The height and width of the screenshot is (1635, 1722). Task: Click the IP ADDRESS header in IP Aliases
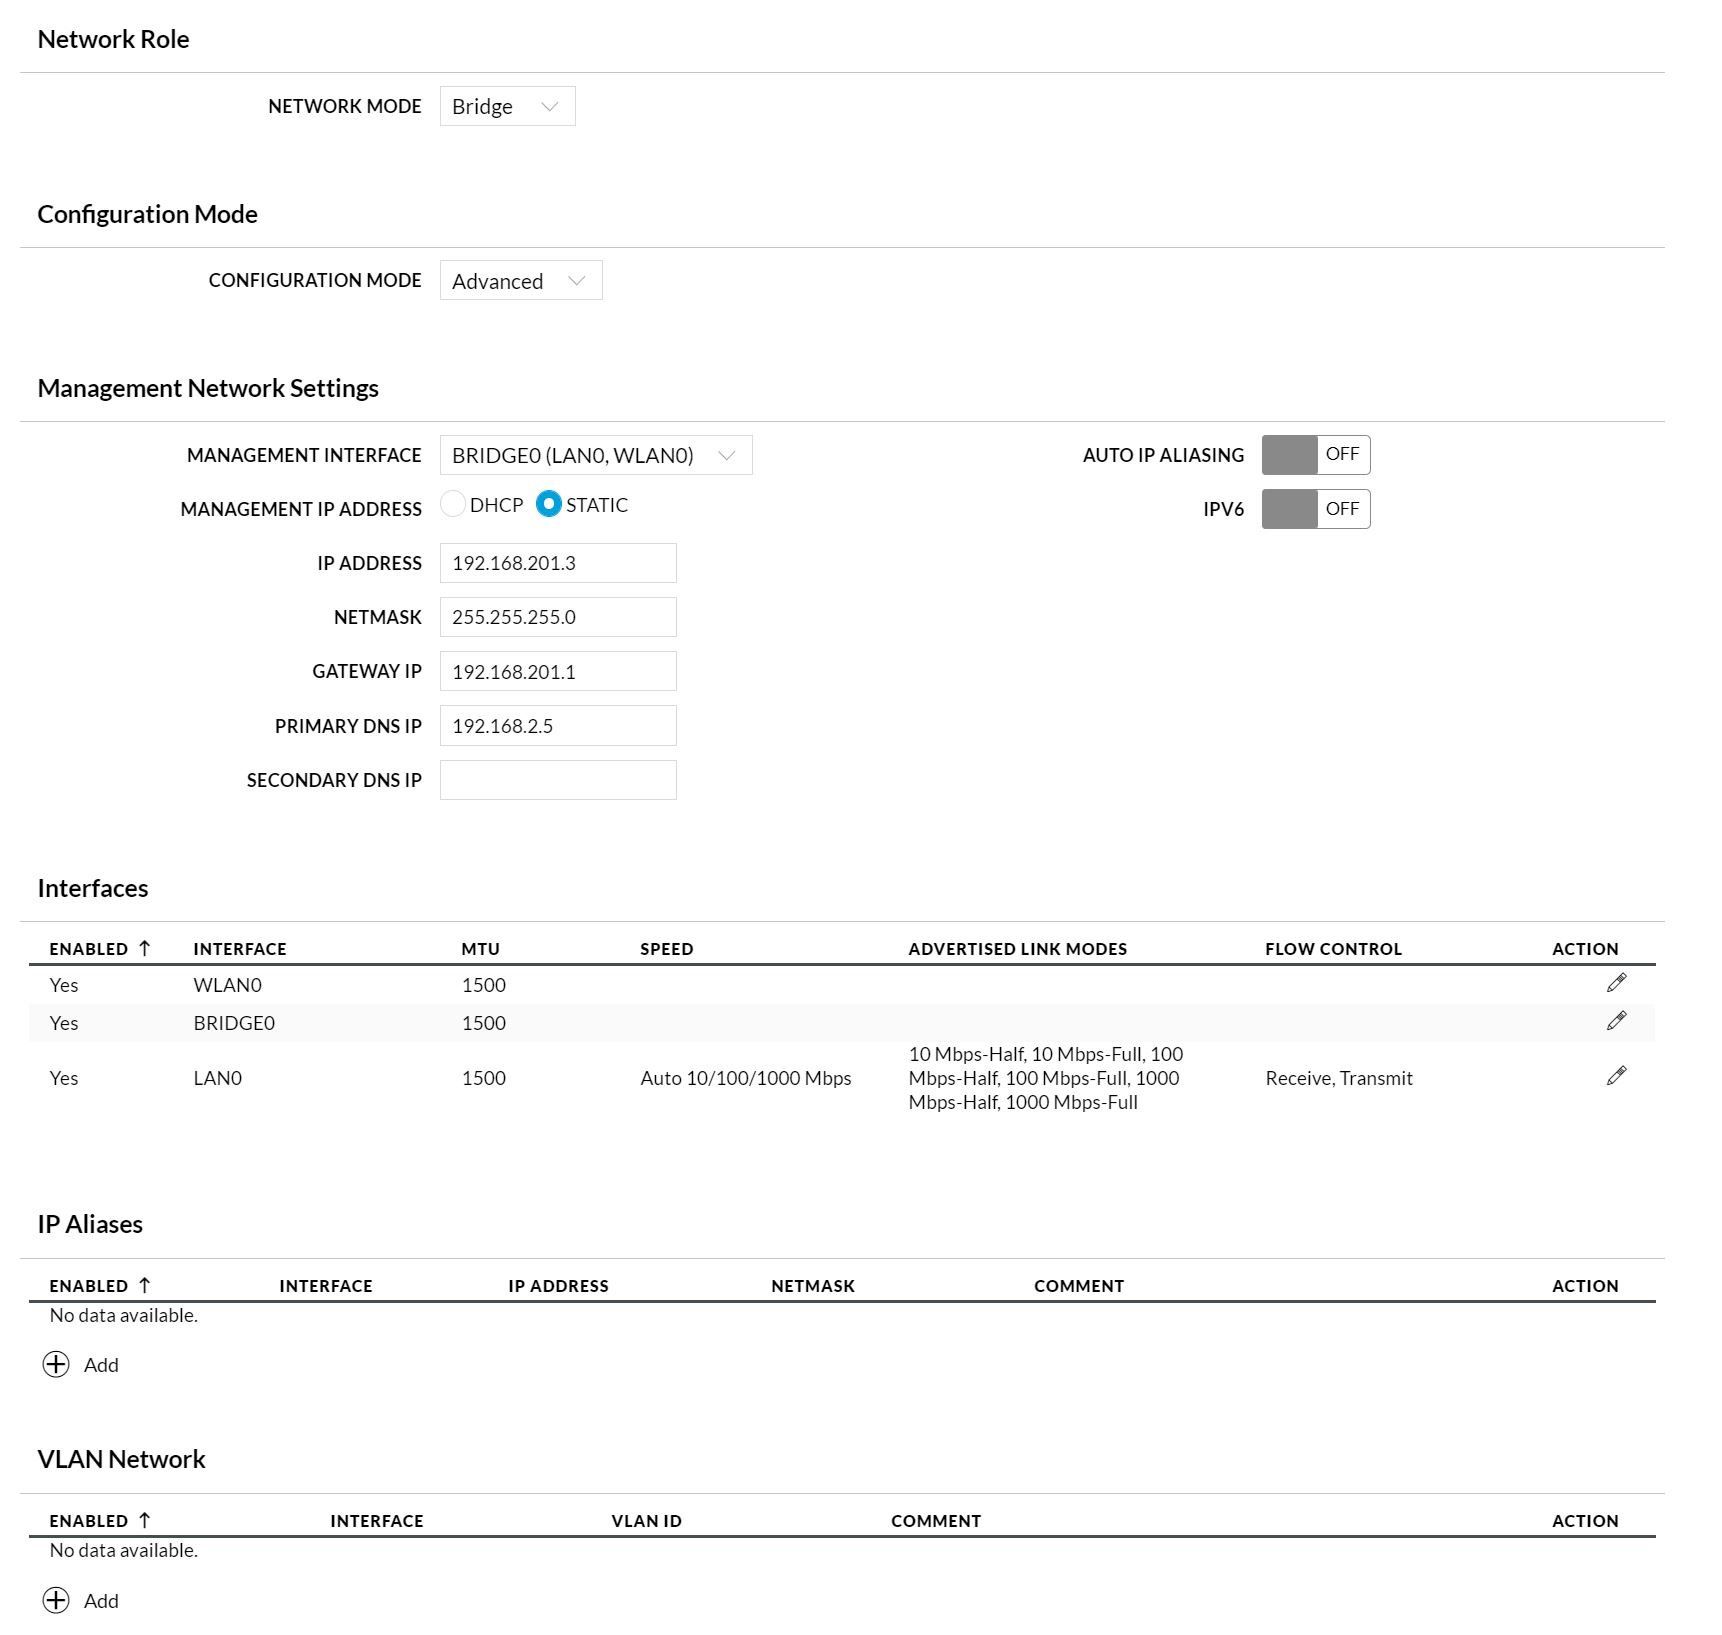[558, 1286]
